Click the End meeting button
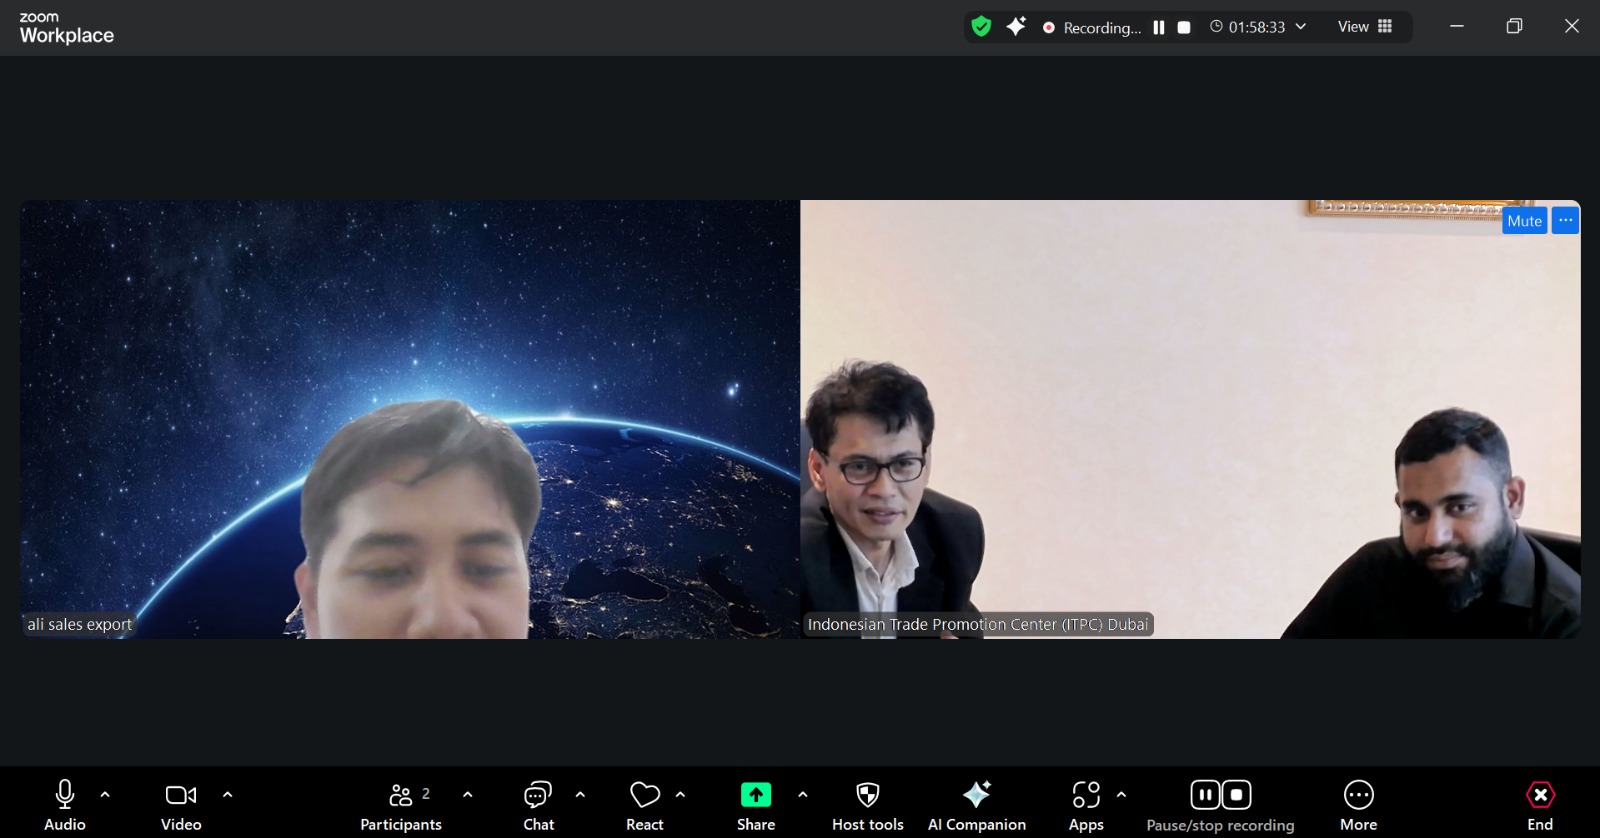Viewport: 1600px width, 838px height. pos(1540,805)
